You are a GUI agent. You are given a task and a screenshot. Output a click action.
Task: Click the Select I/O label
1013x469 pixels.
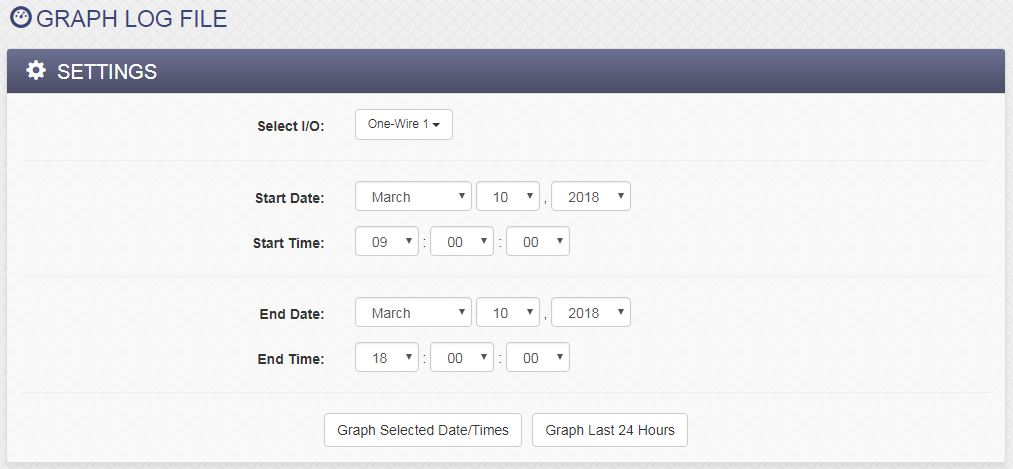[291, 126]
